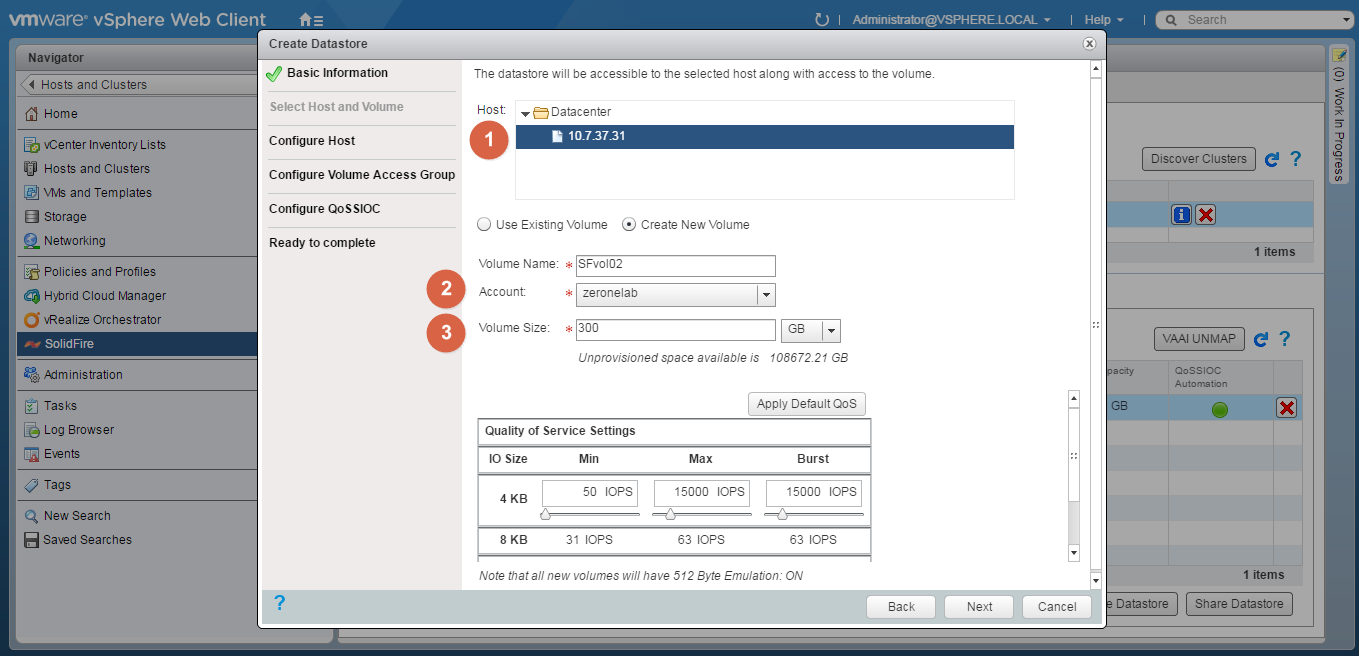This screenshot has width=1359, height=656.
Task: Select the SolidFire navigator entry
Action: pyautogui.click(x=137, y=344)
